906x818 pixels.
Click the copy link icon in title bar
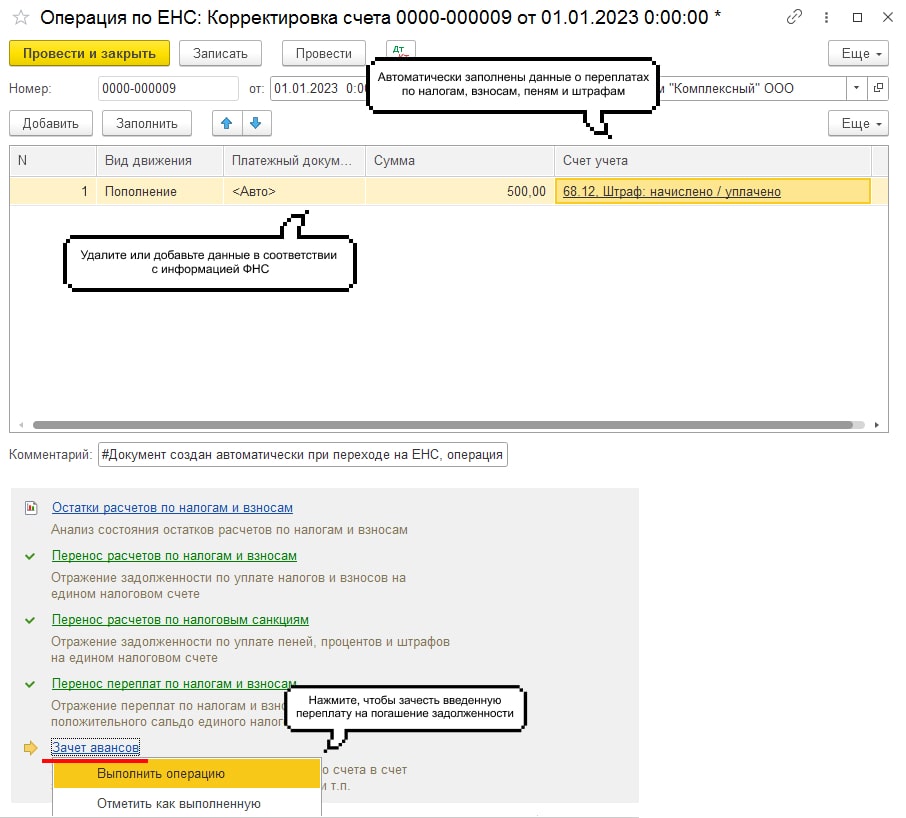click(x=795, y=17)
